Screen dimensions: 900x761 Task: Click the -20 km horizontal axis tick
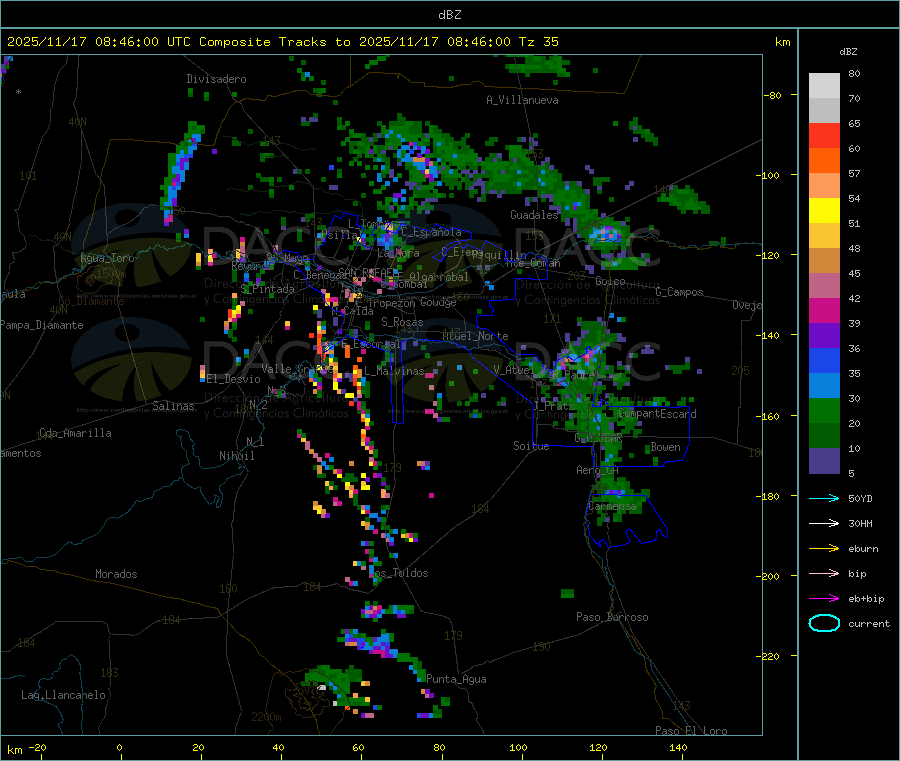pos(37,748)
